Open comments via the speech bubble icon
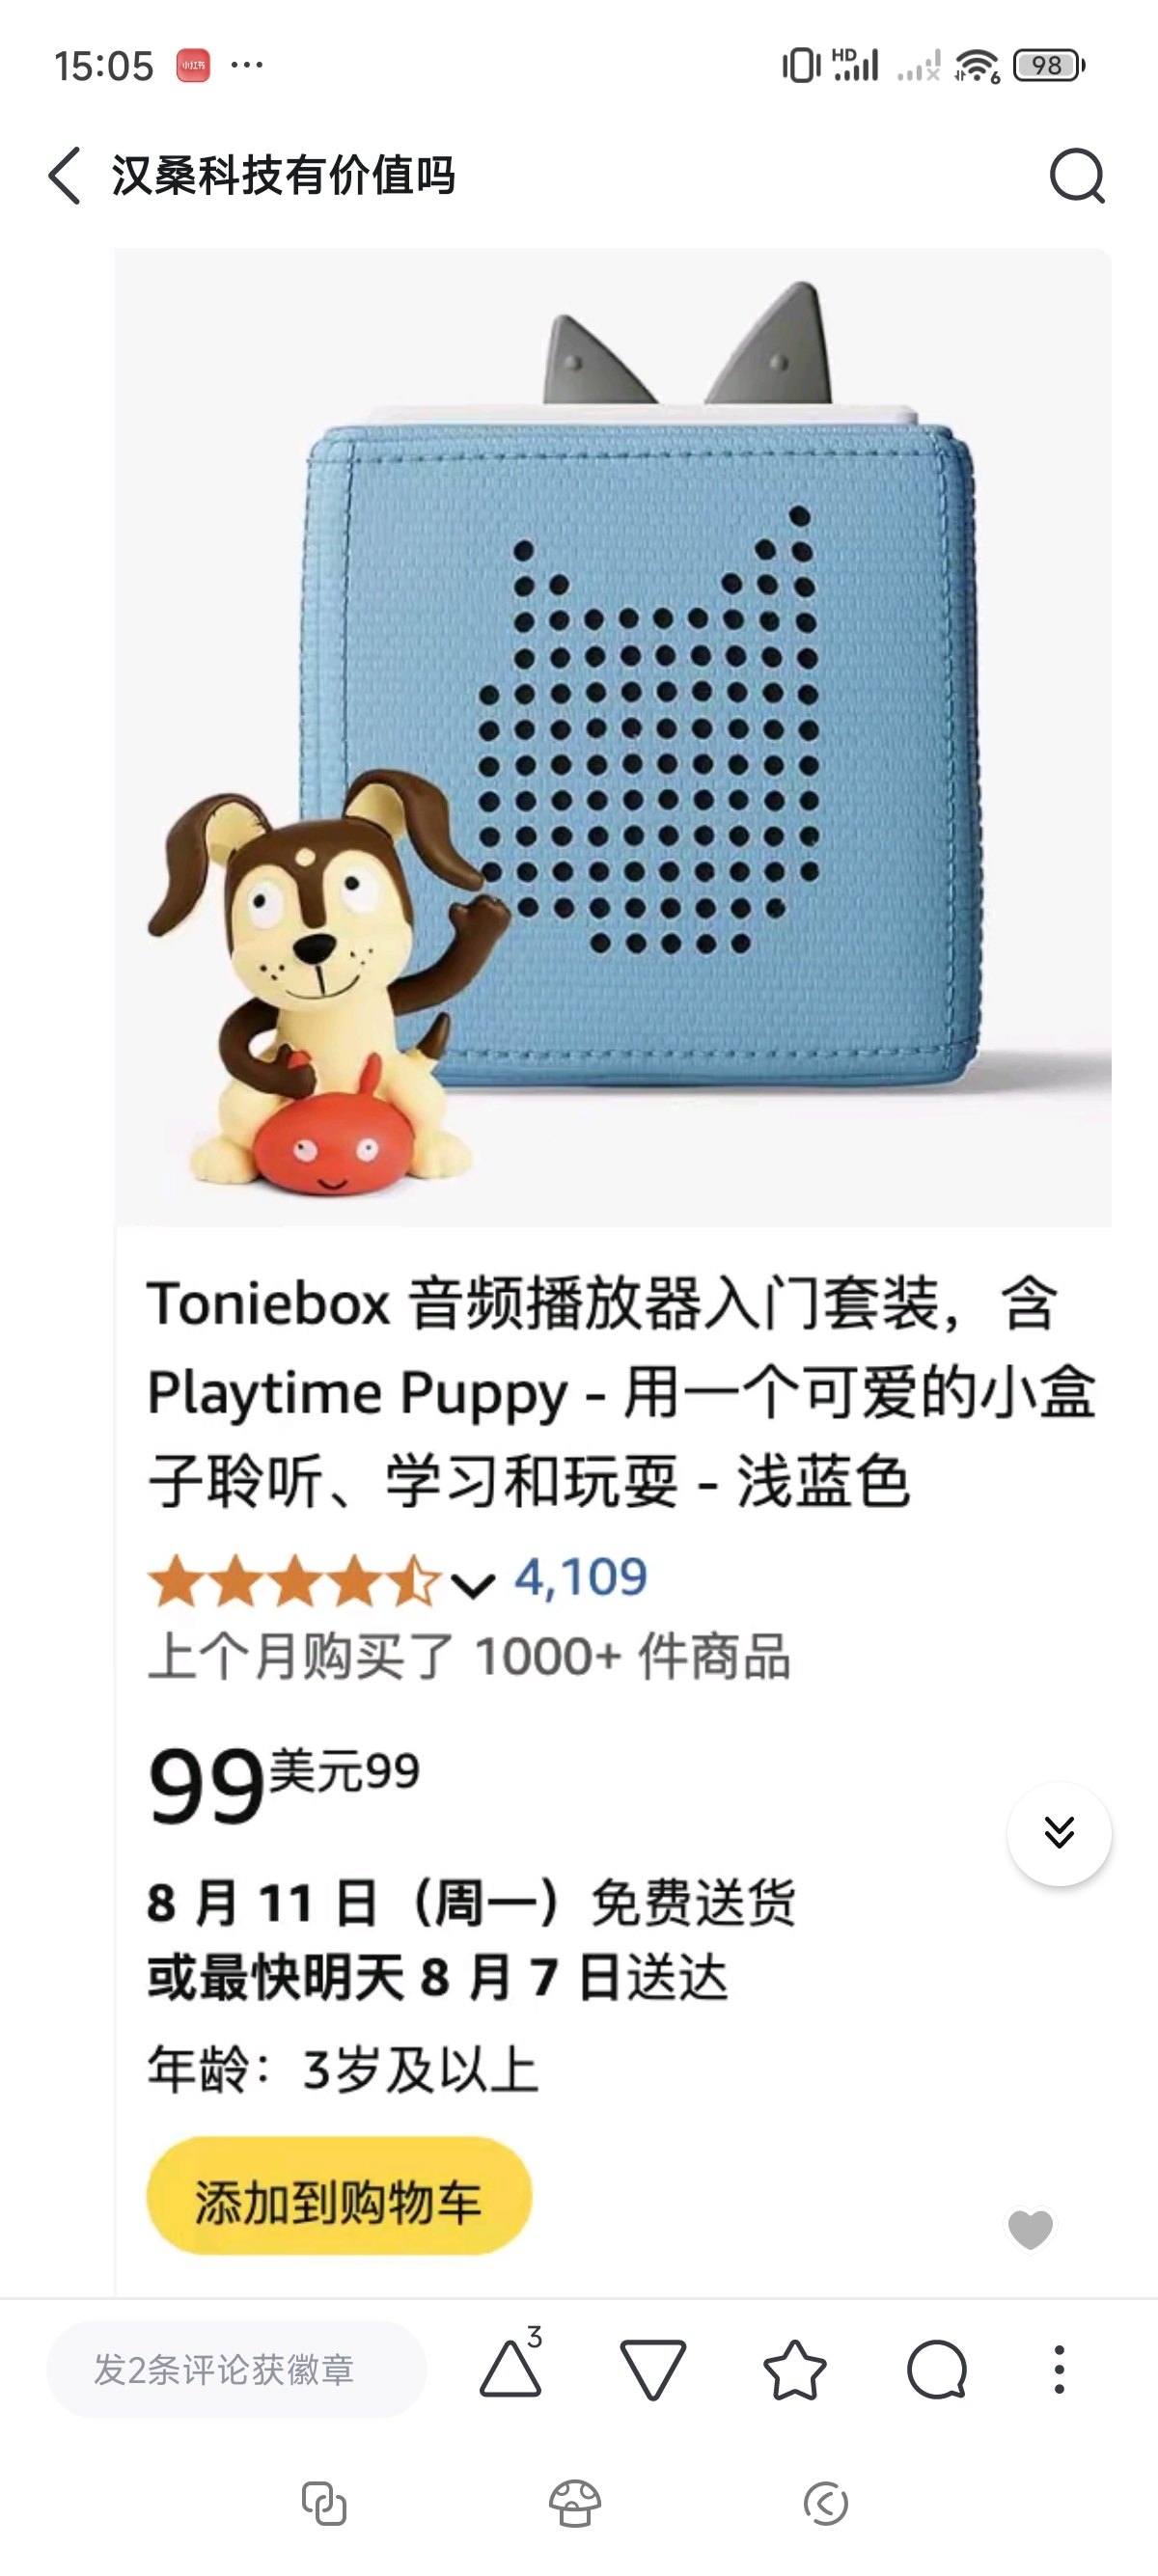 click(937, 2369)
